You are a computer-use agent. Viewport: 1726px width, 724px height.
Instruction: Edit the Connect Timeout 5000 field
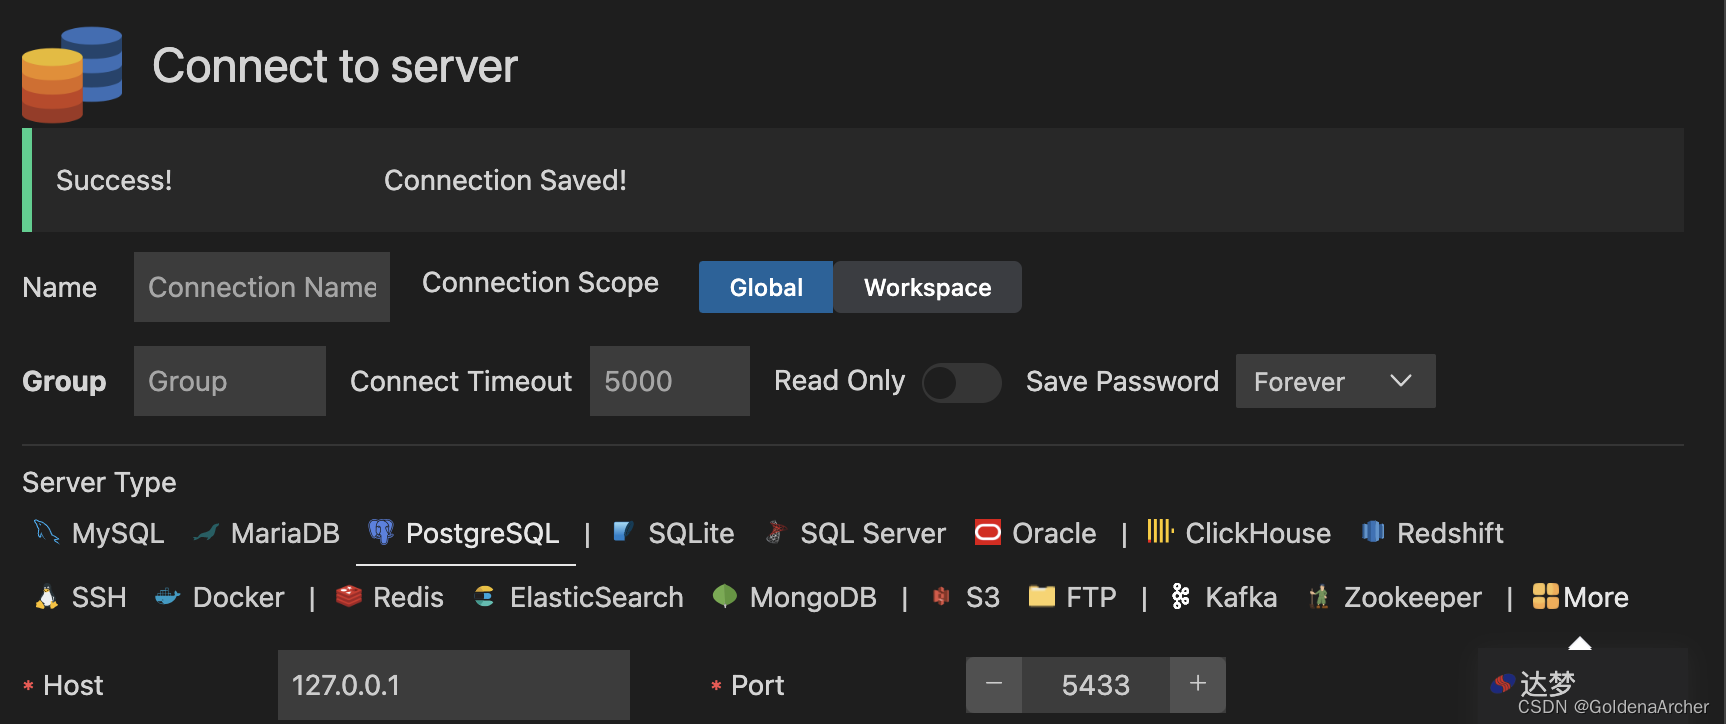pyautogui.click(x=670, y=381)
